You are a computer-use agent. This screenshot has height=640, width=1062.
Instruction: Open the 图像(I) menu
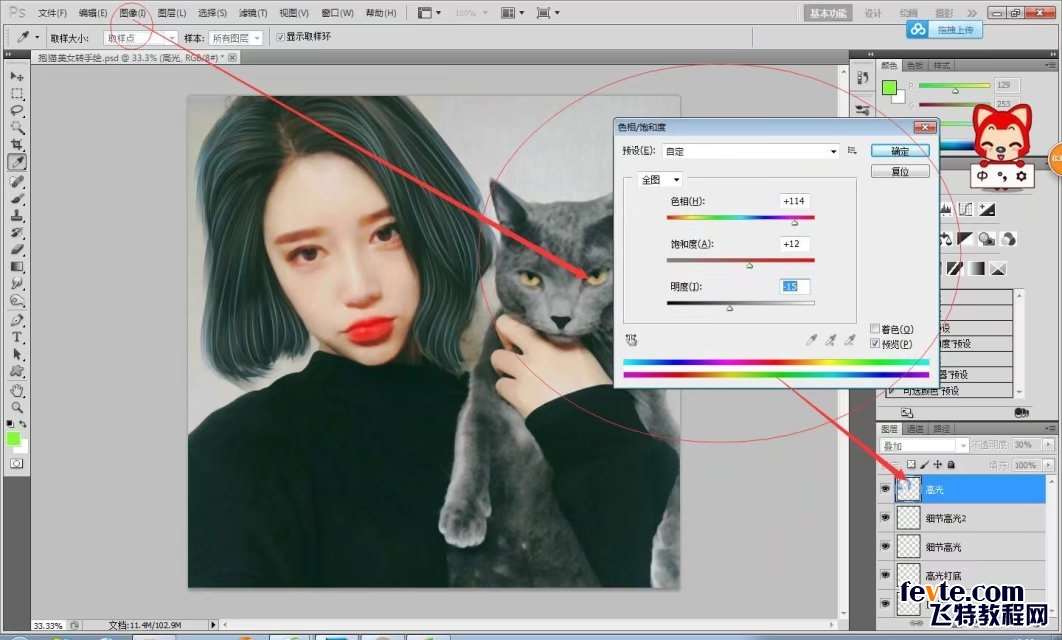pos(132,13)
